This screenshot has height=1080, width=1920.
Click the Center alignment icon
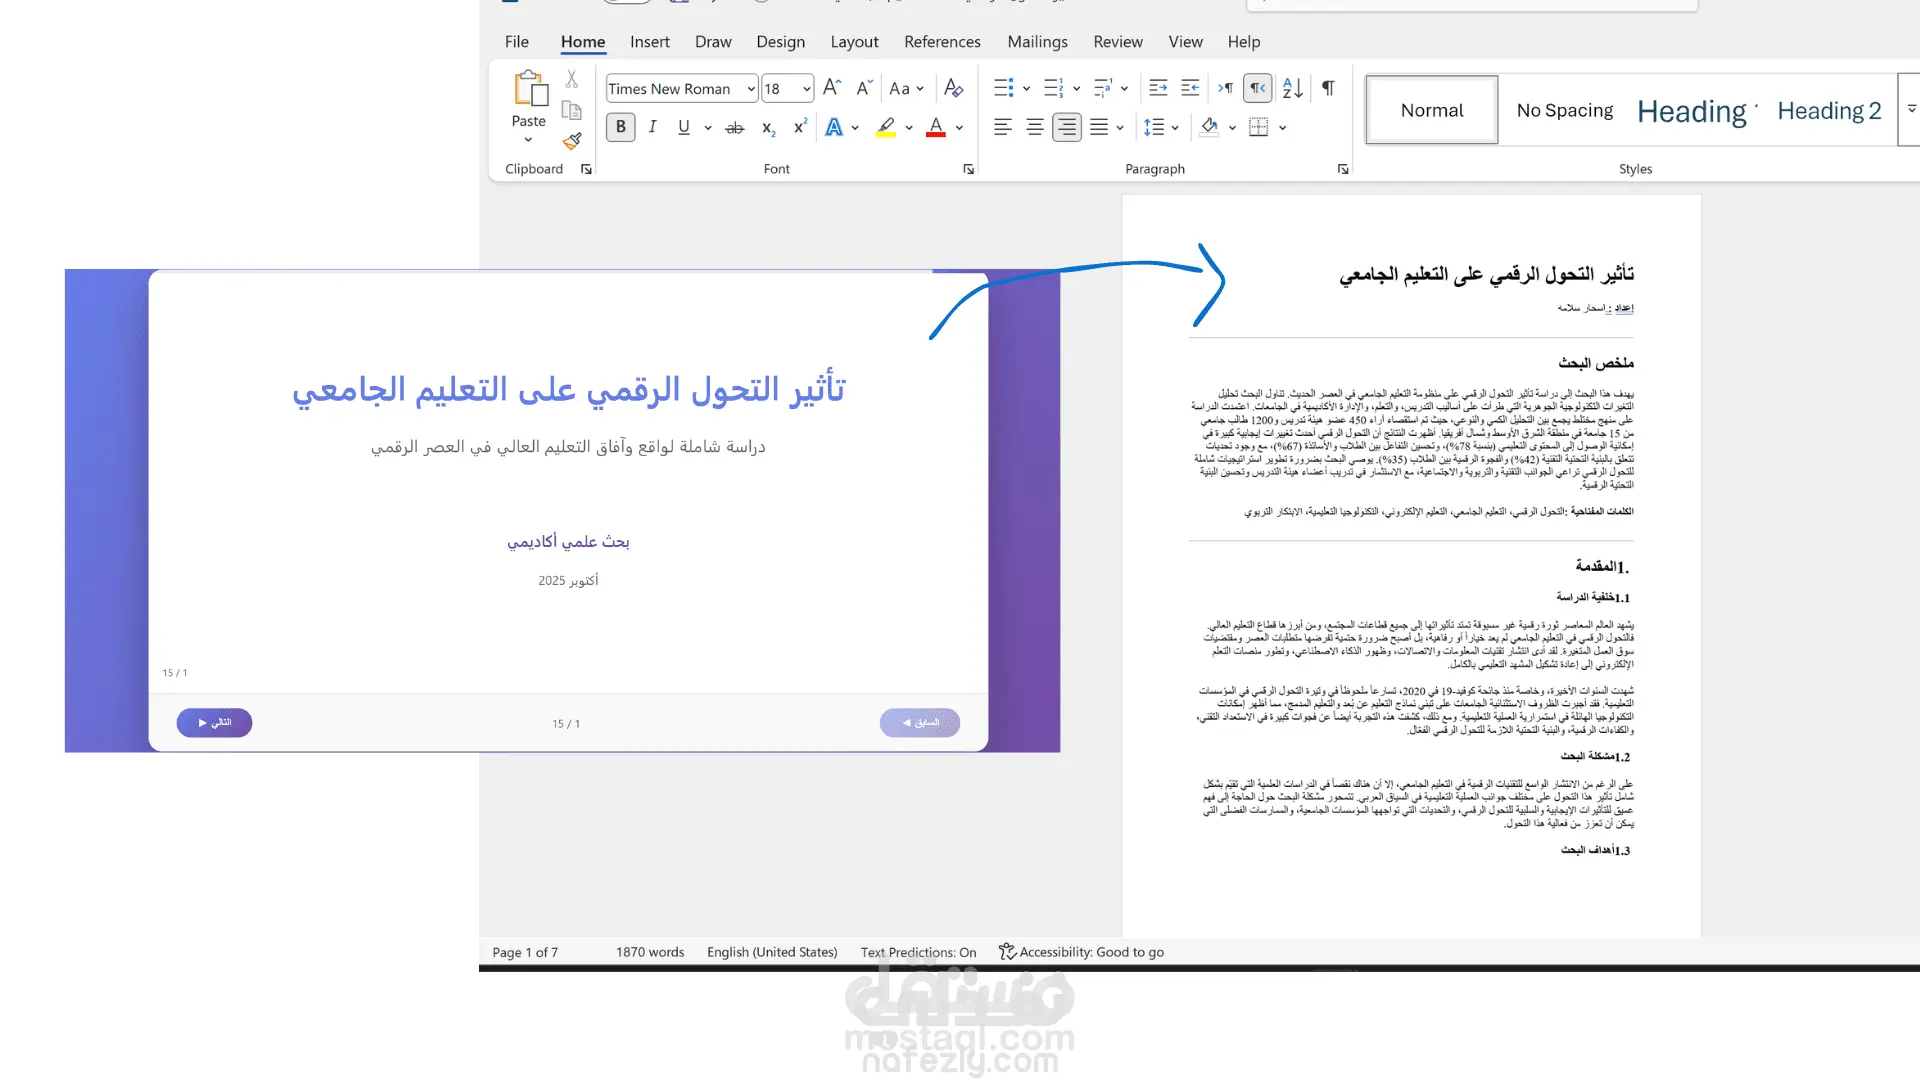pyautogui.click(x=1035, y=128)
